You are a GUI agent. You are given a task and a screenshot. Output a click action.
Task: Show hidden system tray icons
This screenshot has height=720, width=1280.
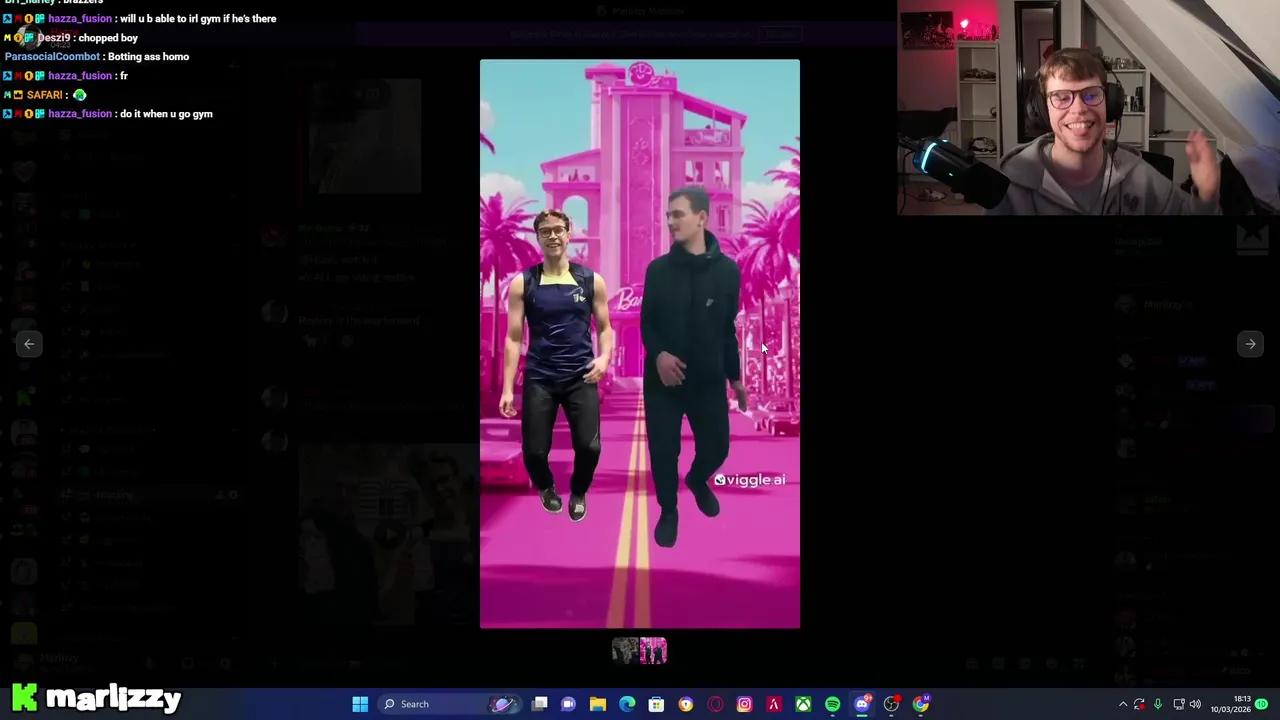pos(1122,705)
